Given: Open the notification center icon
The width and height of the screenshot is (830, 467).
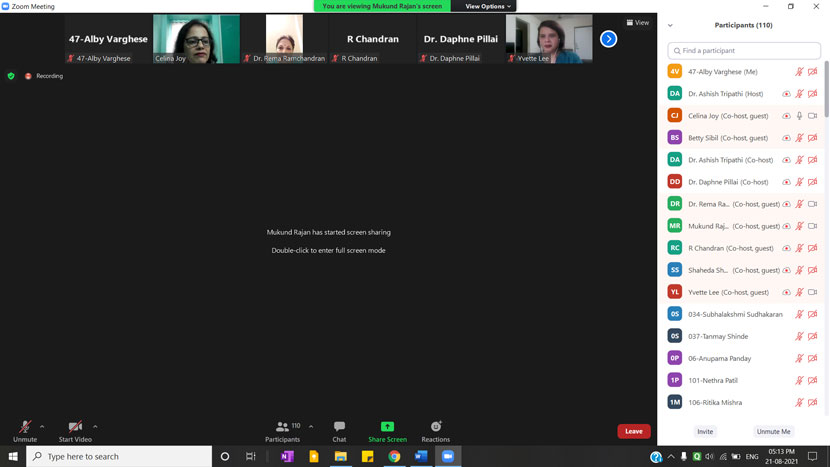Looking at the screenshot, I should coord(813,456).
